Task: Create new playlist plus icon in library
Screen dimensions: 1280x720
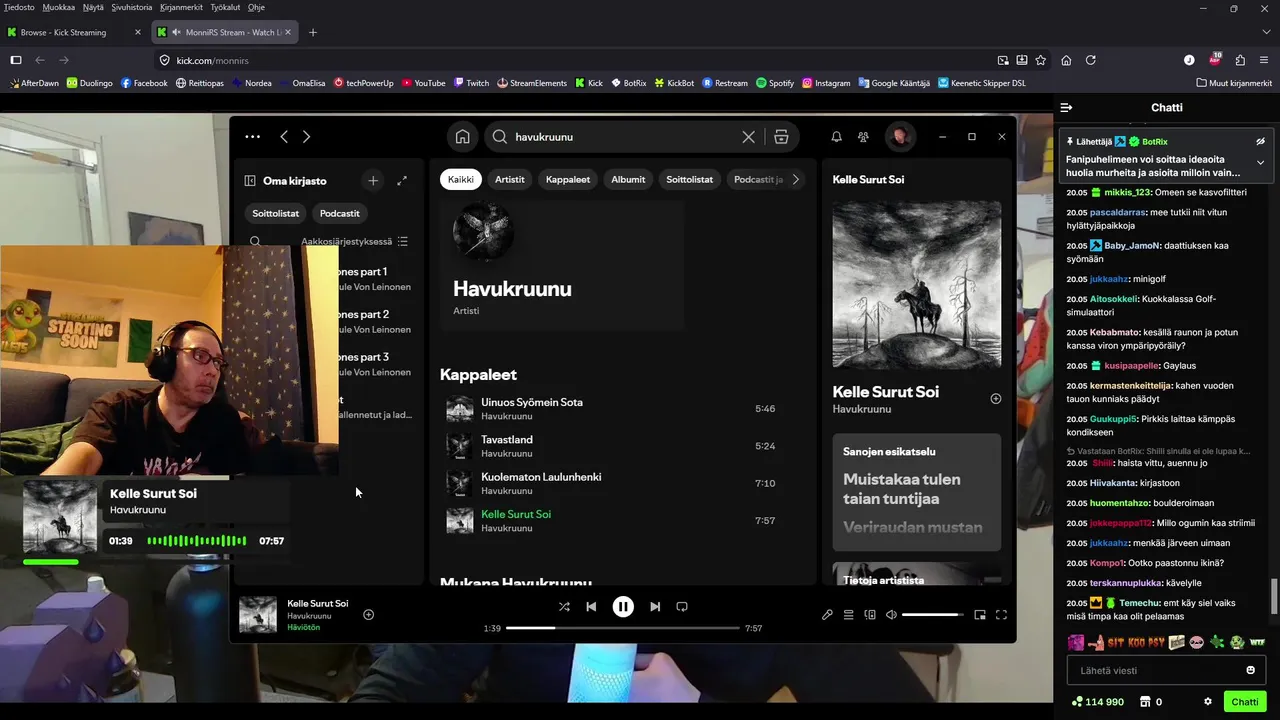Action: (x=373, y=181)
